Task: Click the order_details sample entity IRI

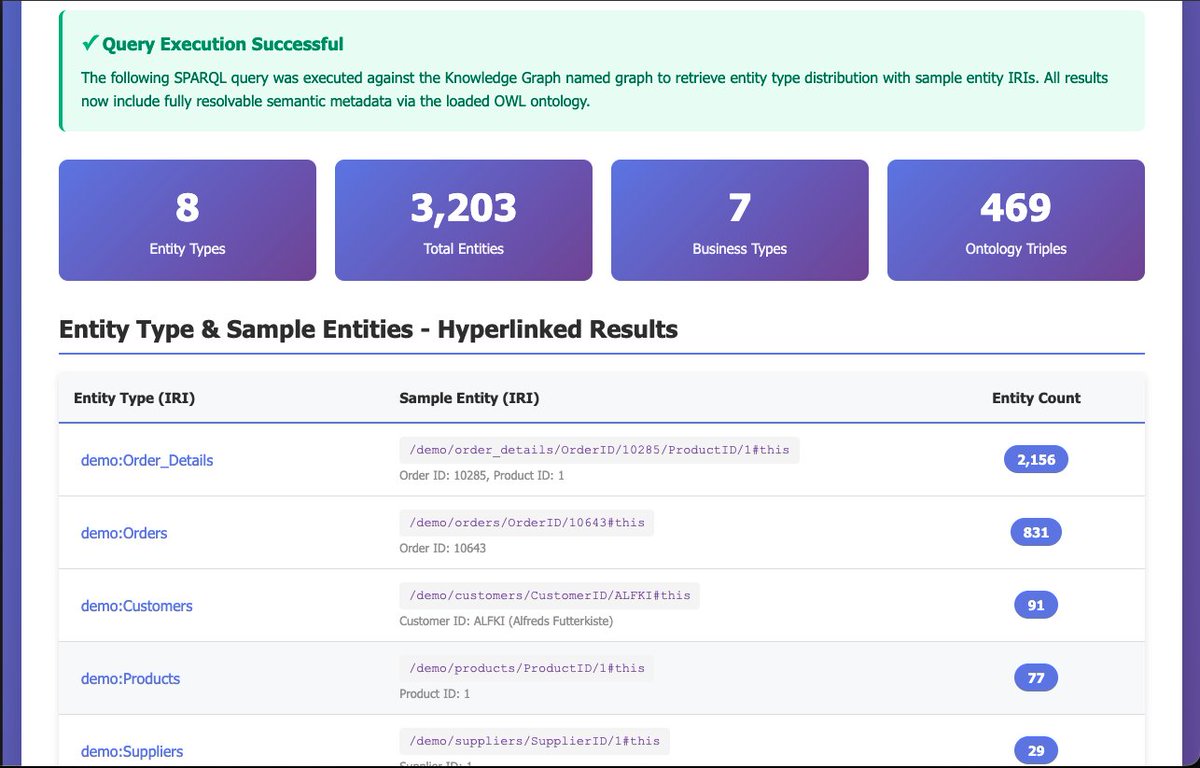Action: coord(598,449)
